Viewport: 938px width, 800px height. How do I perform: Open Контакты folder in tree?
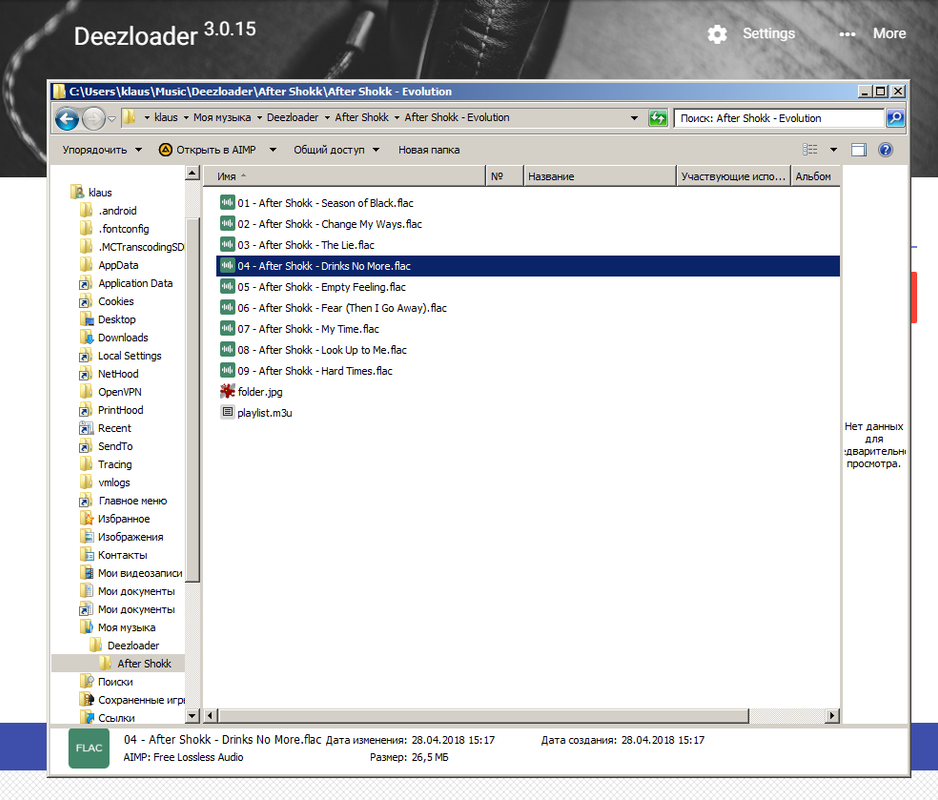click(113, 555)
